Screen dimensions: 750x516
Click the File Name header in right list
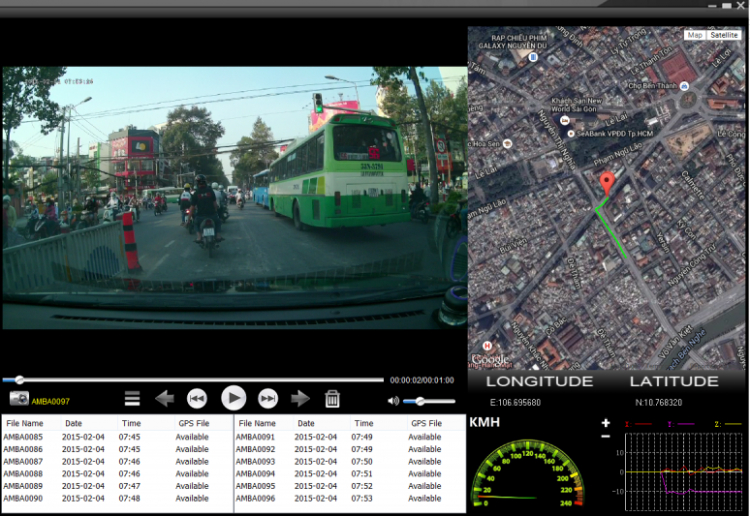pos(257,423)
